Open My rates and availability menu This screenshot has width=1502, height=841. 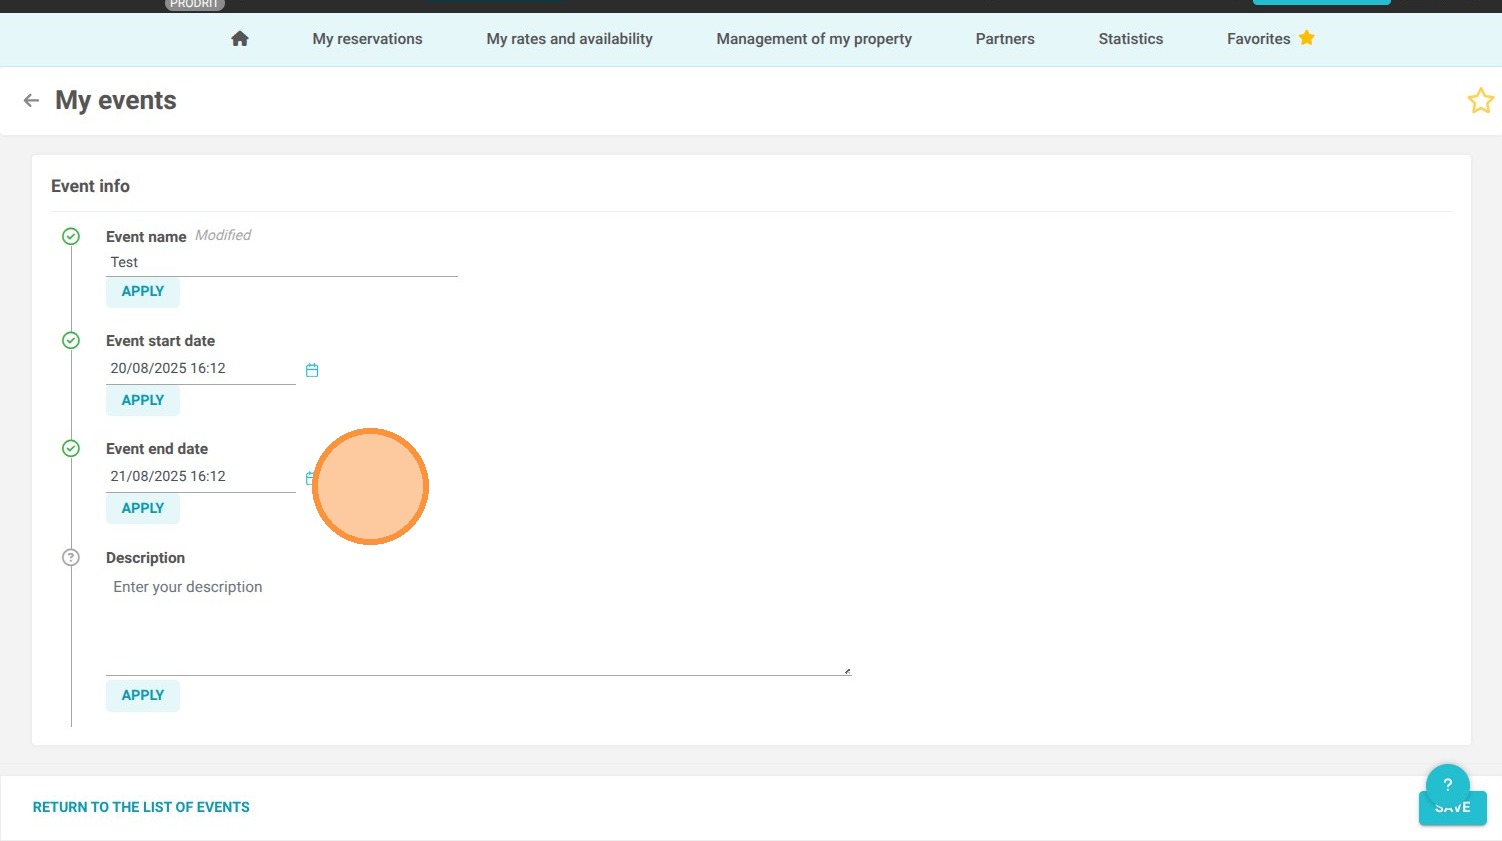pos(569,39)
